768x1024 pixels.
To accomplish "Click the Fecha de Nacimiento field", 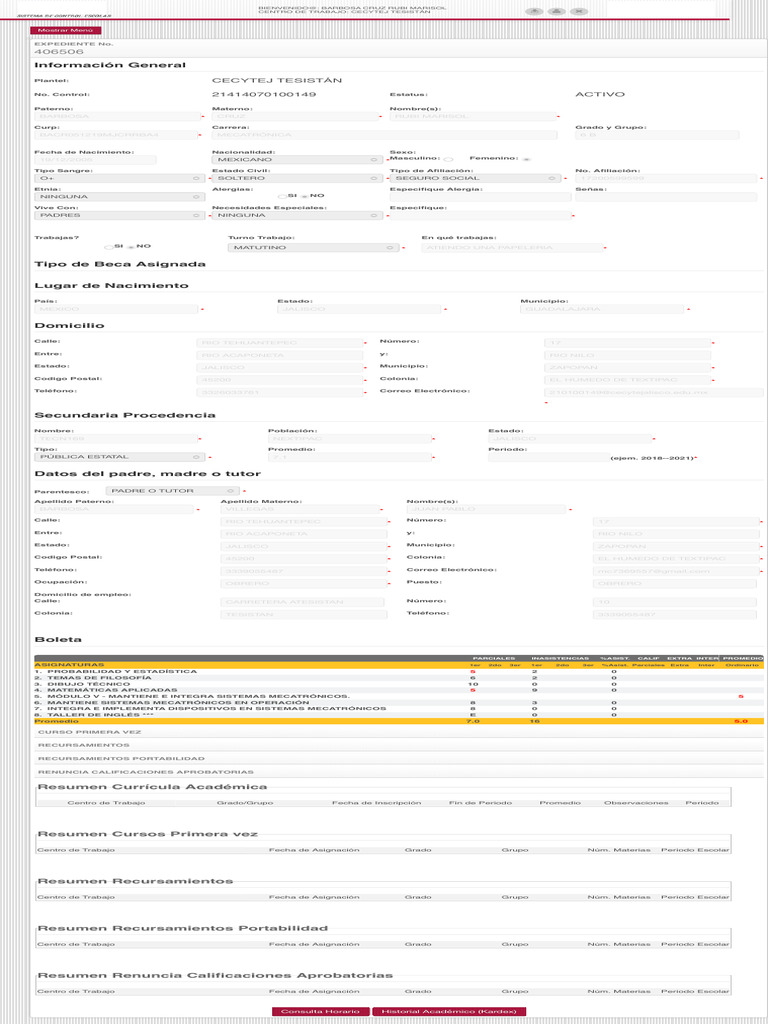I will 95,159.
